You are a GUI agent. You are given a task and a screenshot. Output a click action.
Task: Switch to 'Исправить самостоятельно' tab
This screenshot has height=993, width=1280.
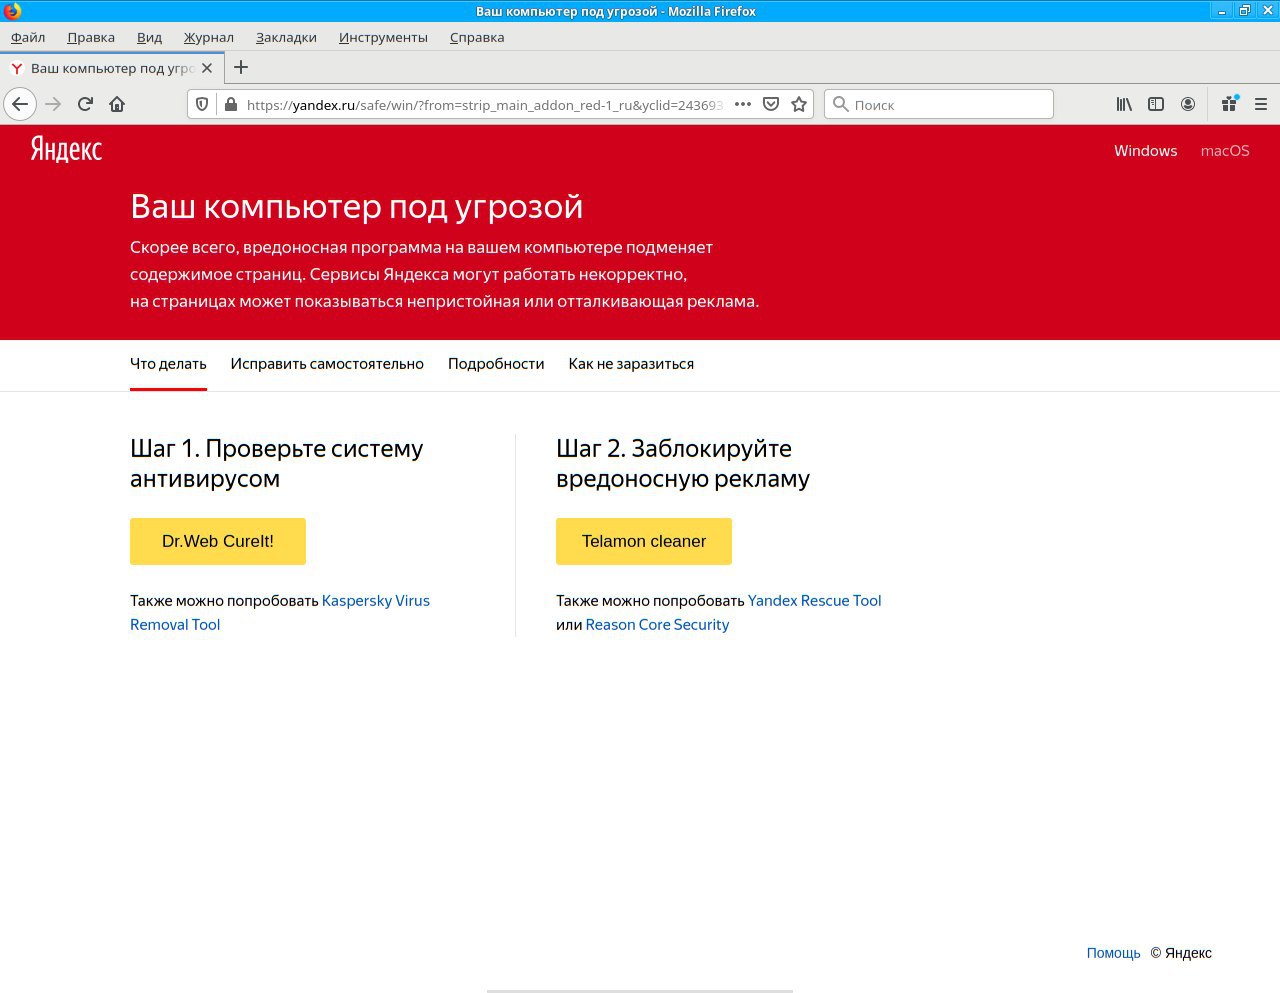tap(327, 364)
